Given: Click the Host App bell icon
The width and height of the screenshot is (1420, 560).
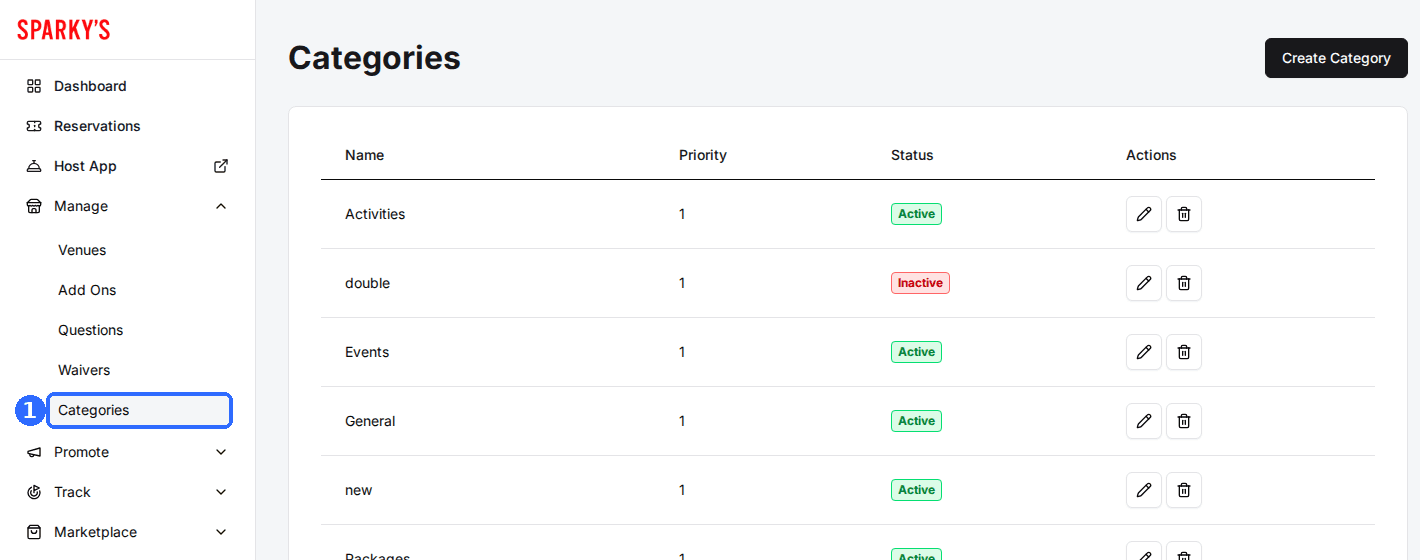Looking at the screenshot, I should pyautogui.click(x=34, y=166).
